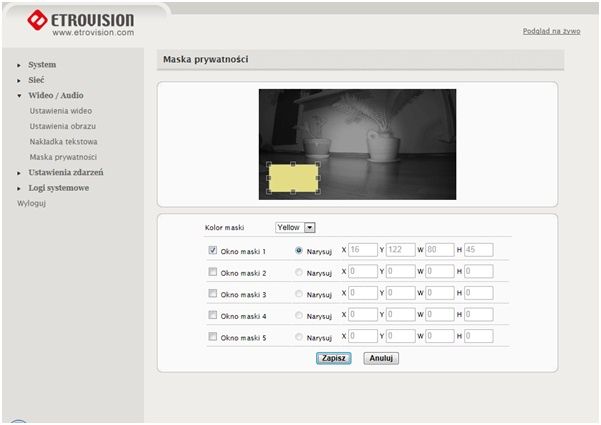Enable Okno maski 2 checkbox
Image resolution: width=601 pixels, height=425 pixels.
coord(212,272)
